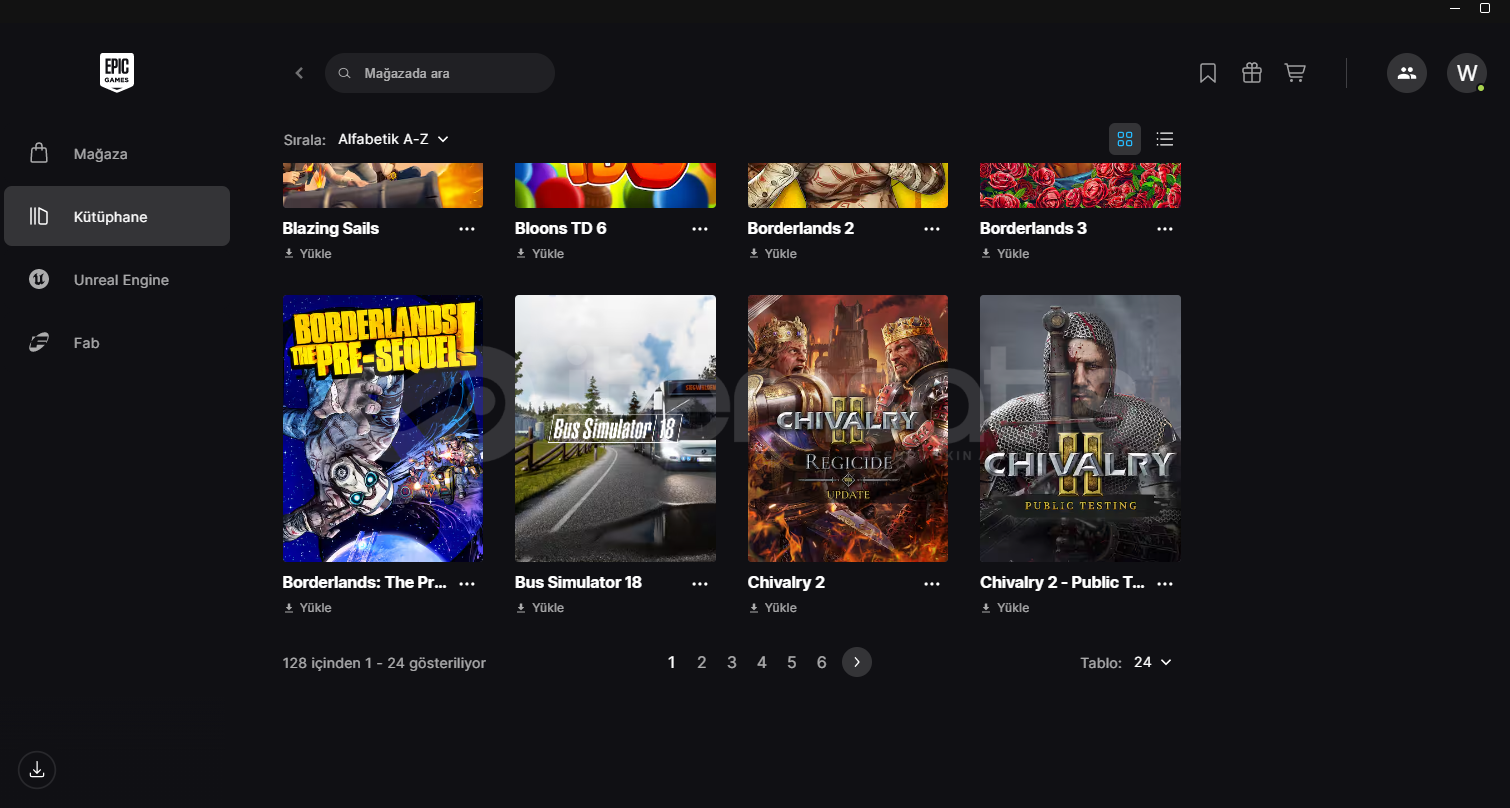Click the Borderlands 3 title
Viewport: 1510px width, 808px height.
point(1033,229)
